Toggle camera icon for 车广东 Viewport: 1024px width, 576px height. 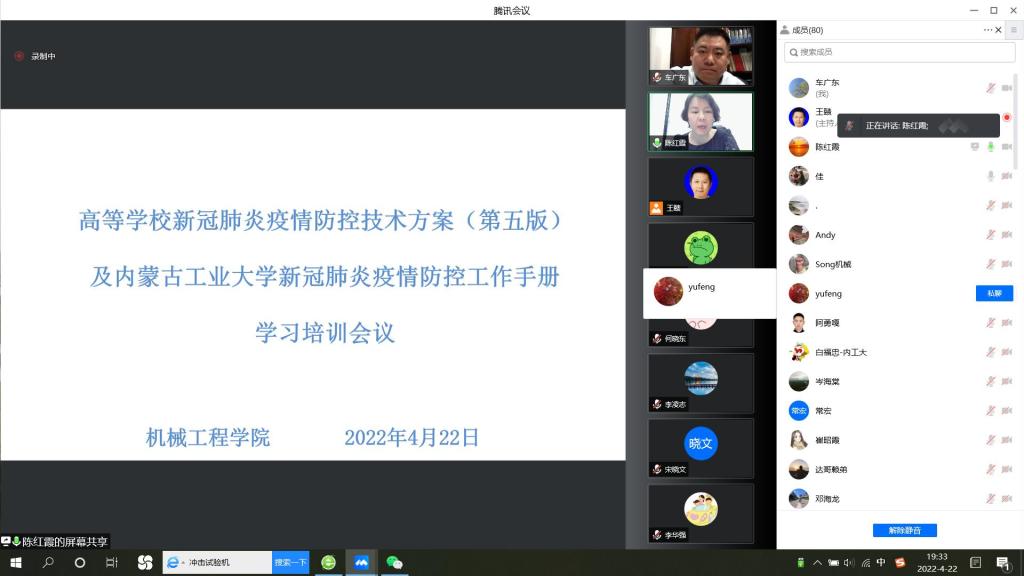(x=1007, y=88)
